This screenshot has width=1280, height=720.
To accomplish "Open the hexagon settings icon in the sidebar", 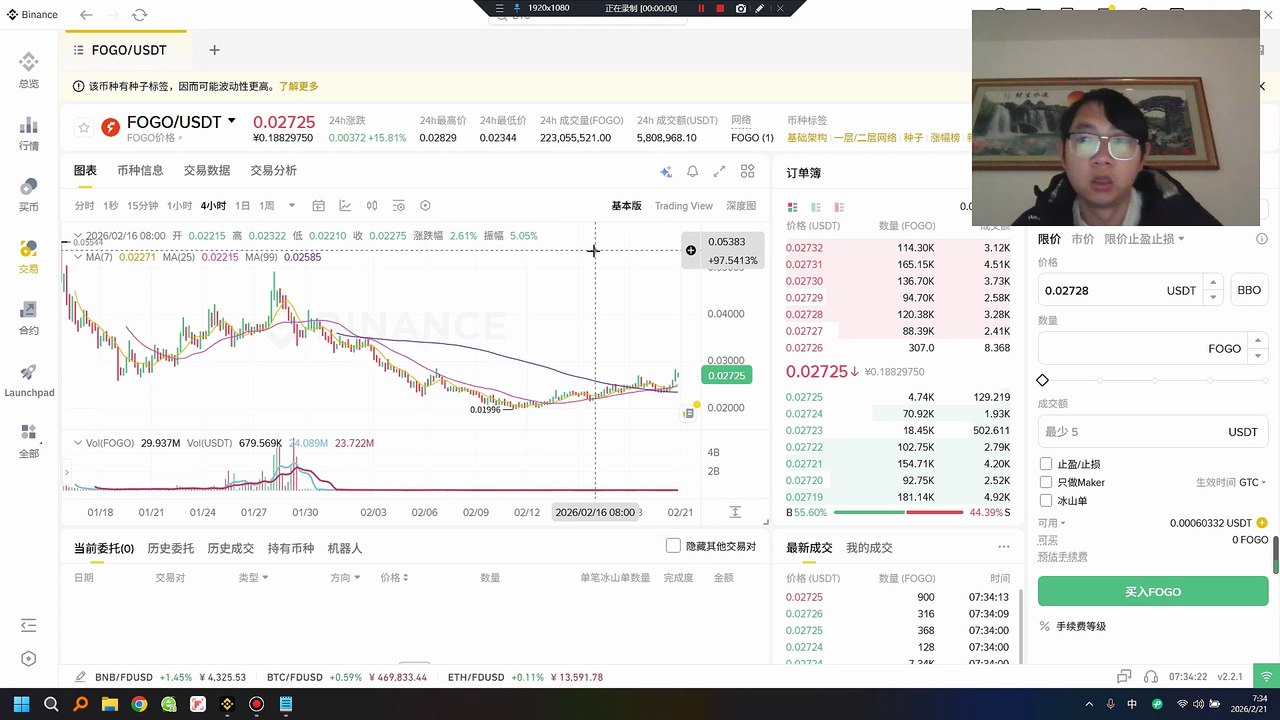I will coord(28,659).
